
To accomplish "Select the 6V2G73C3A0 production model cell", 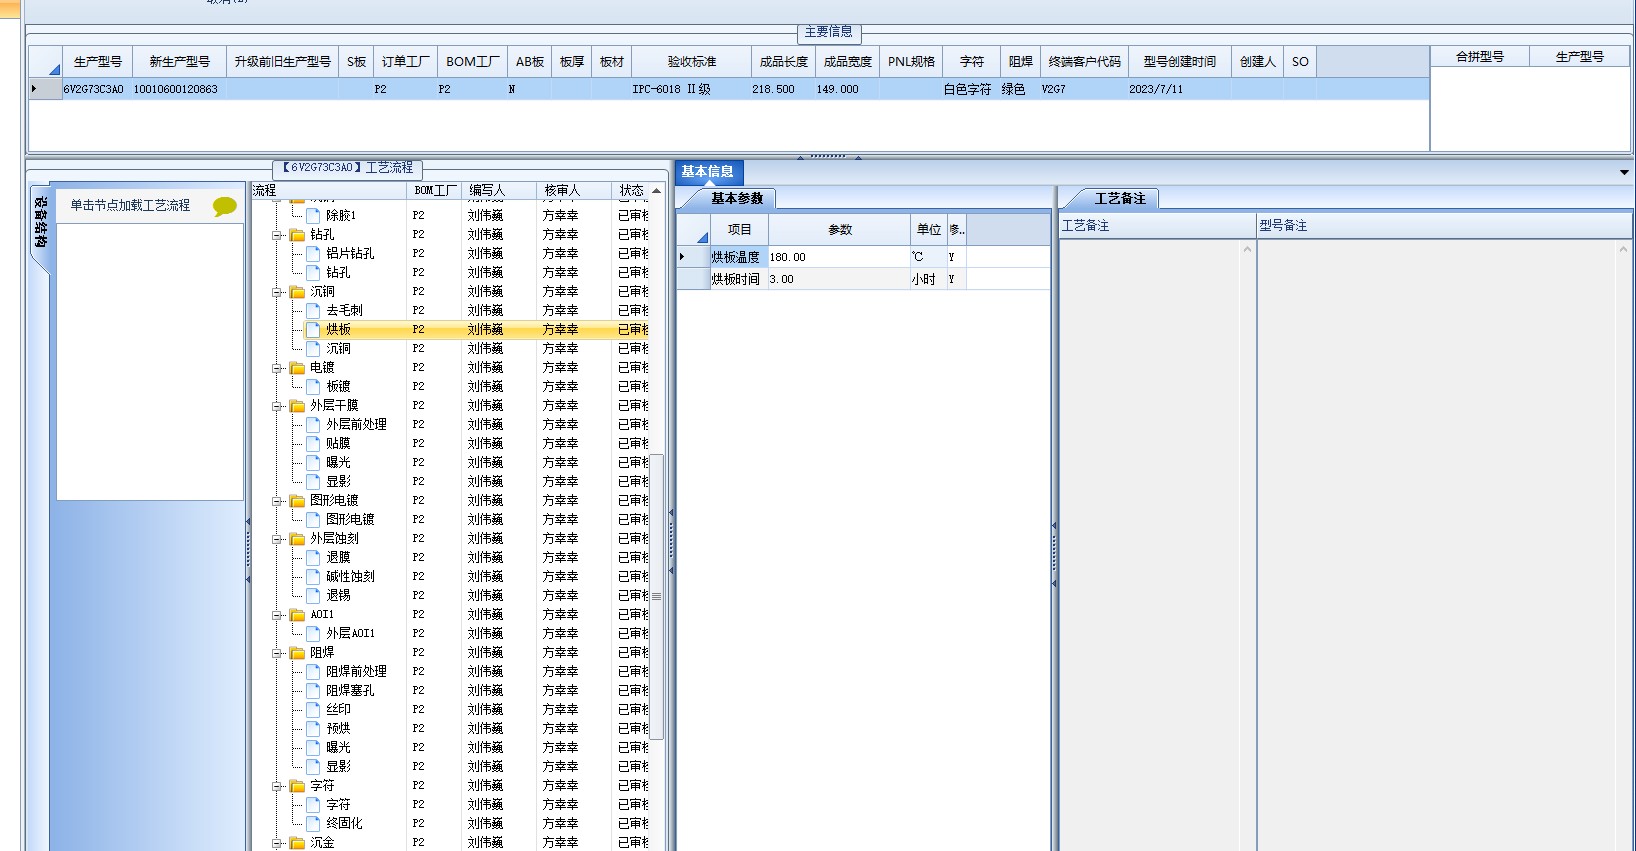I will (x=97, y=89).
